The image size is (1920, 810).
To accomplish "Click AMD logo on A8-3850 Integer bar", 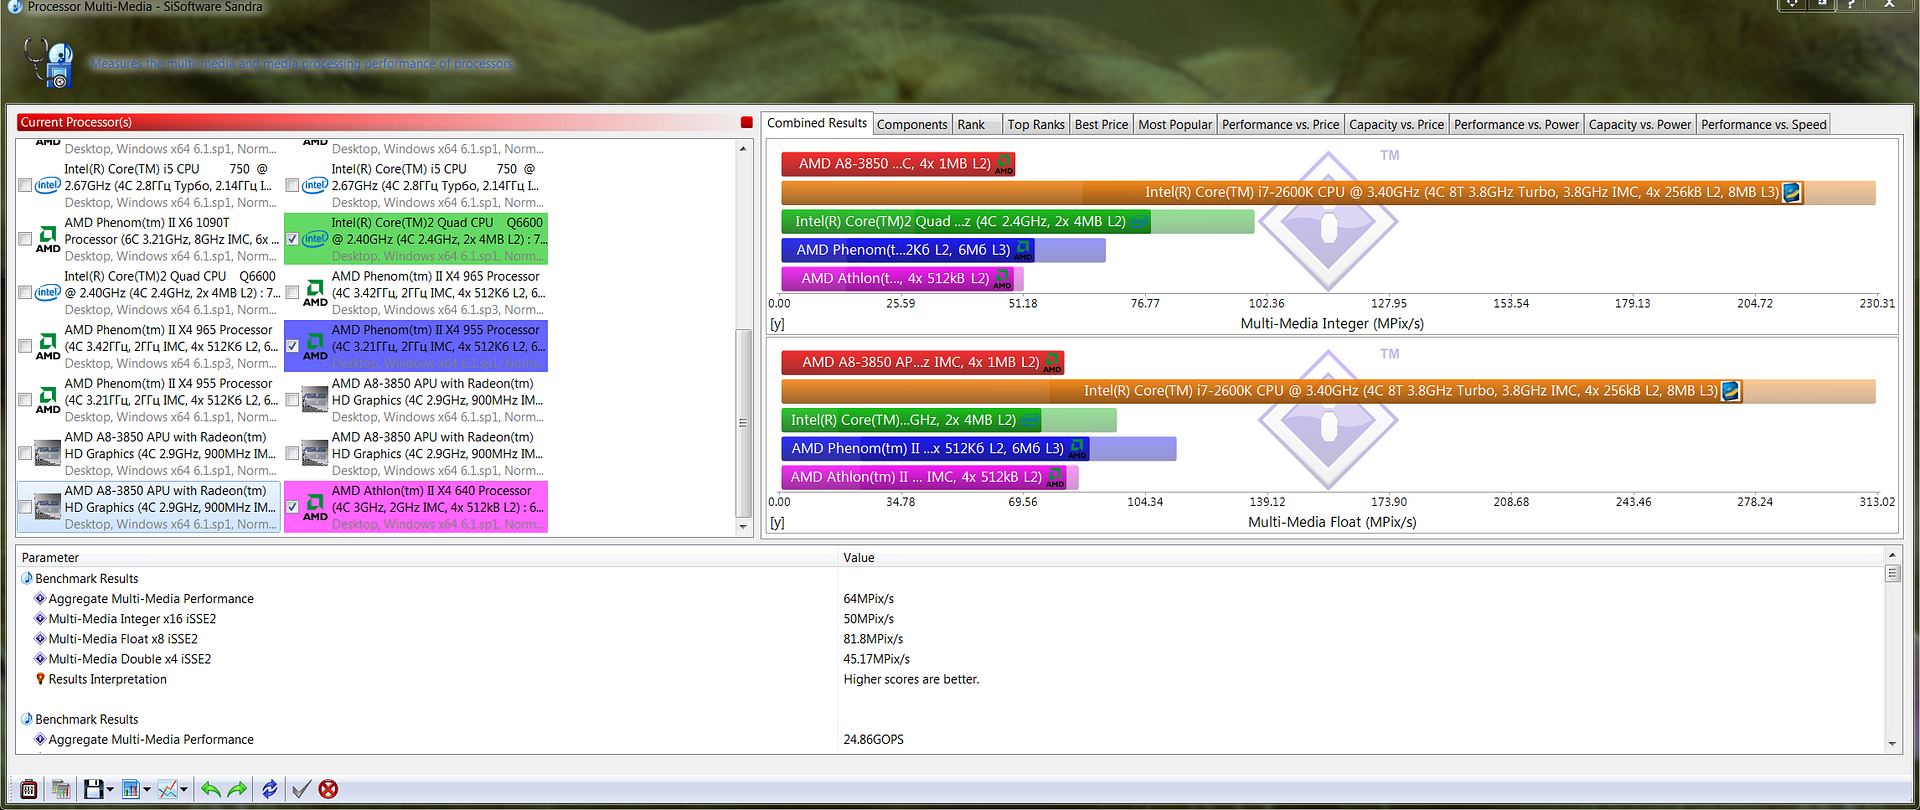I will click(1004, 164).
